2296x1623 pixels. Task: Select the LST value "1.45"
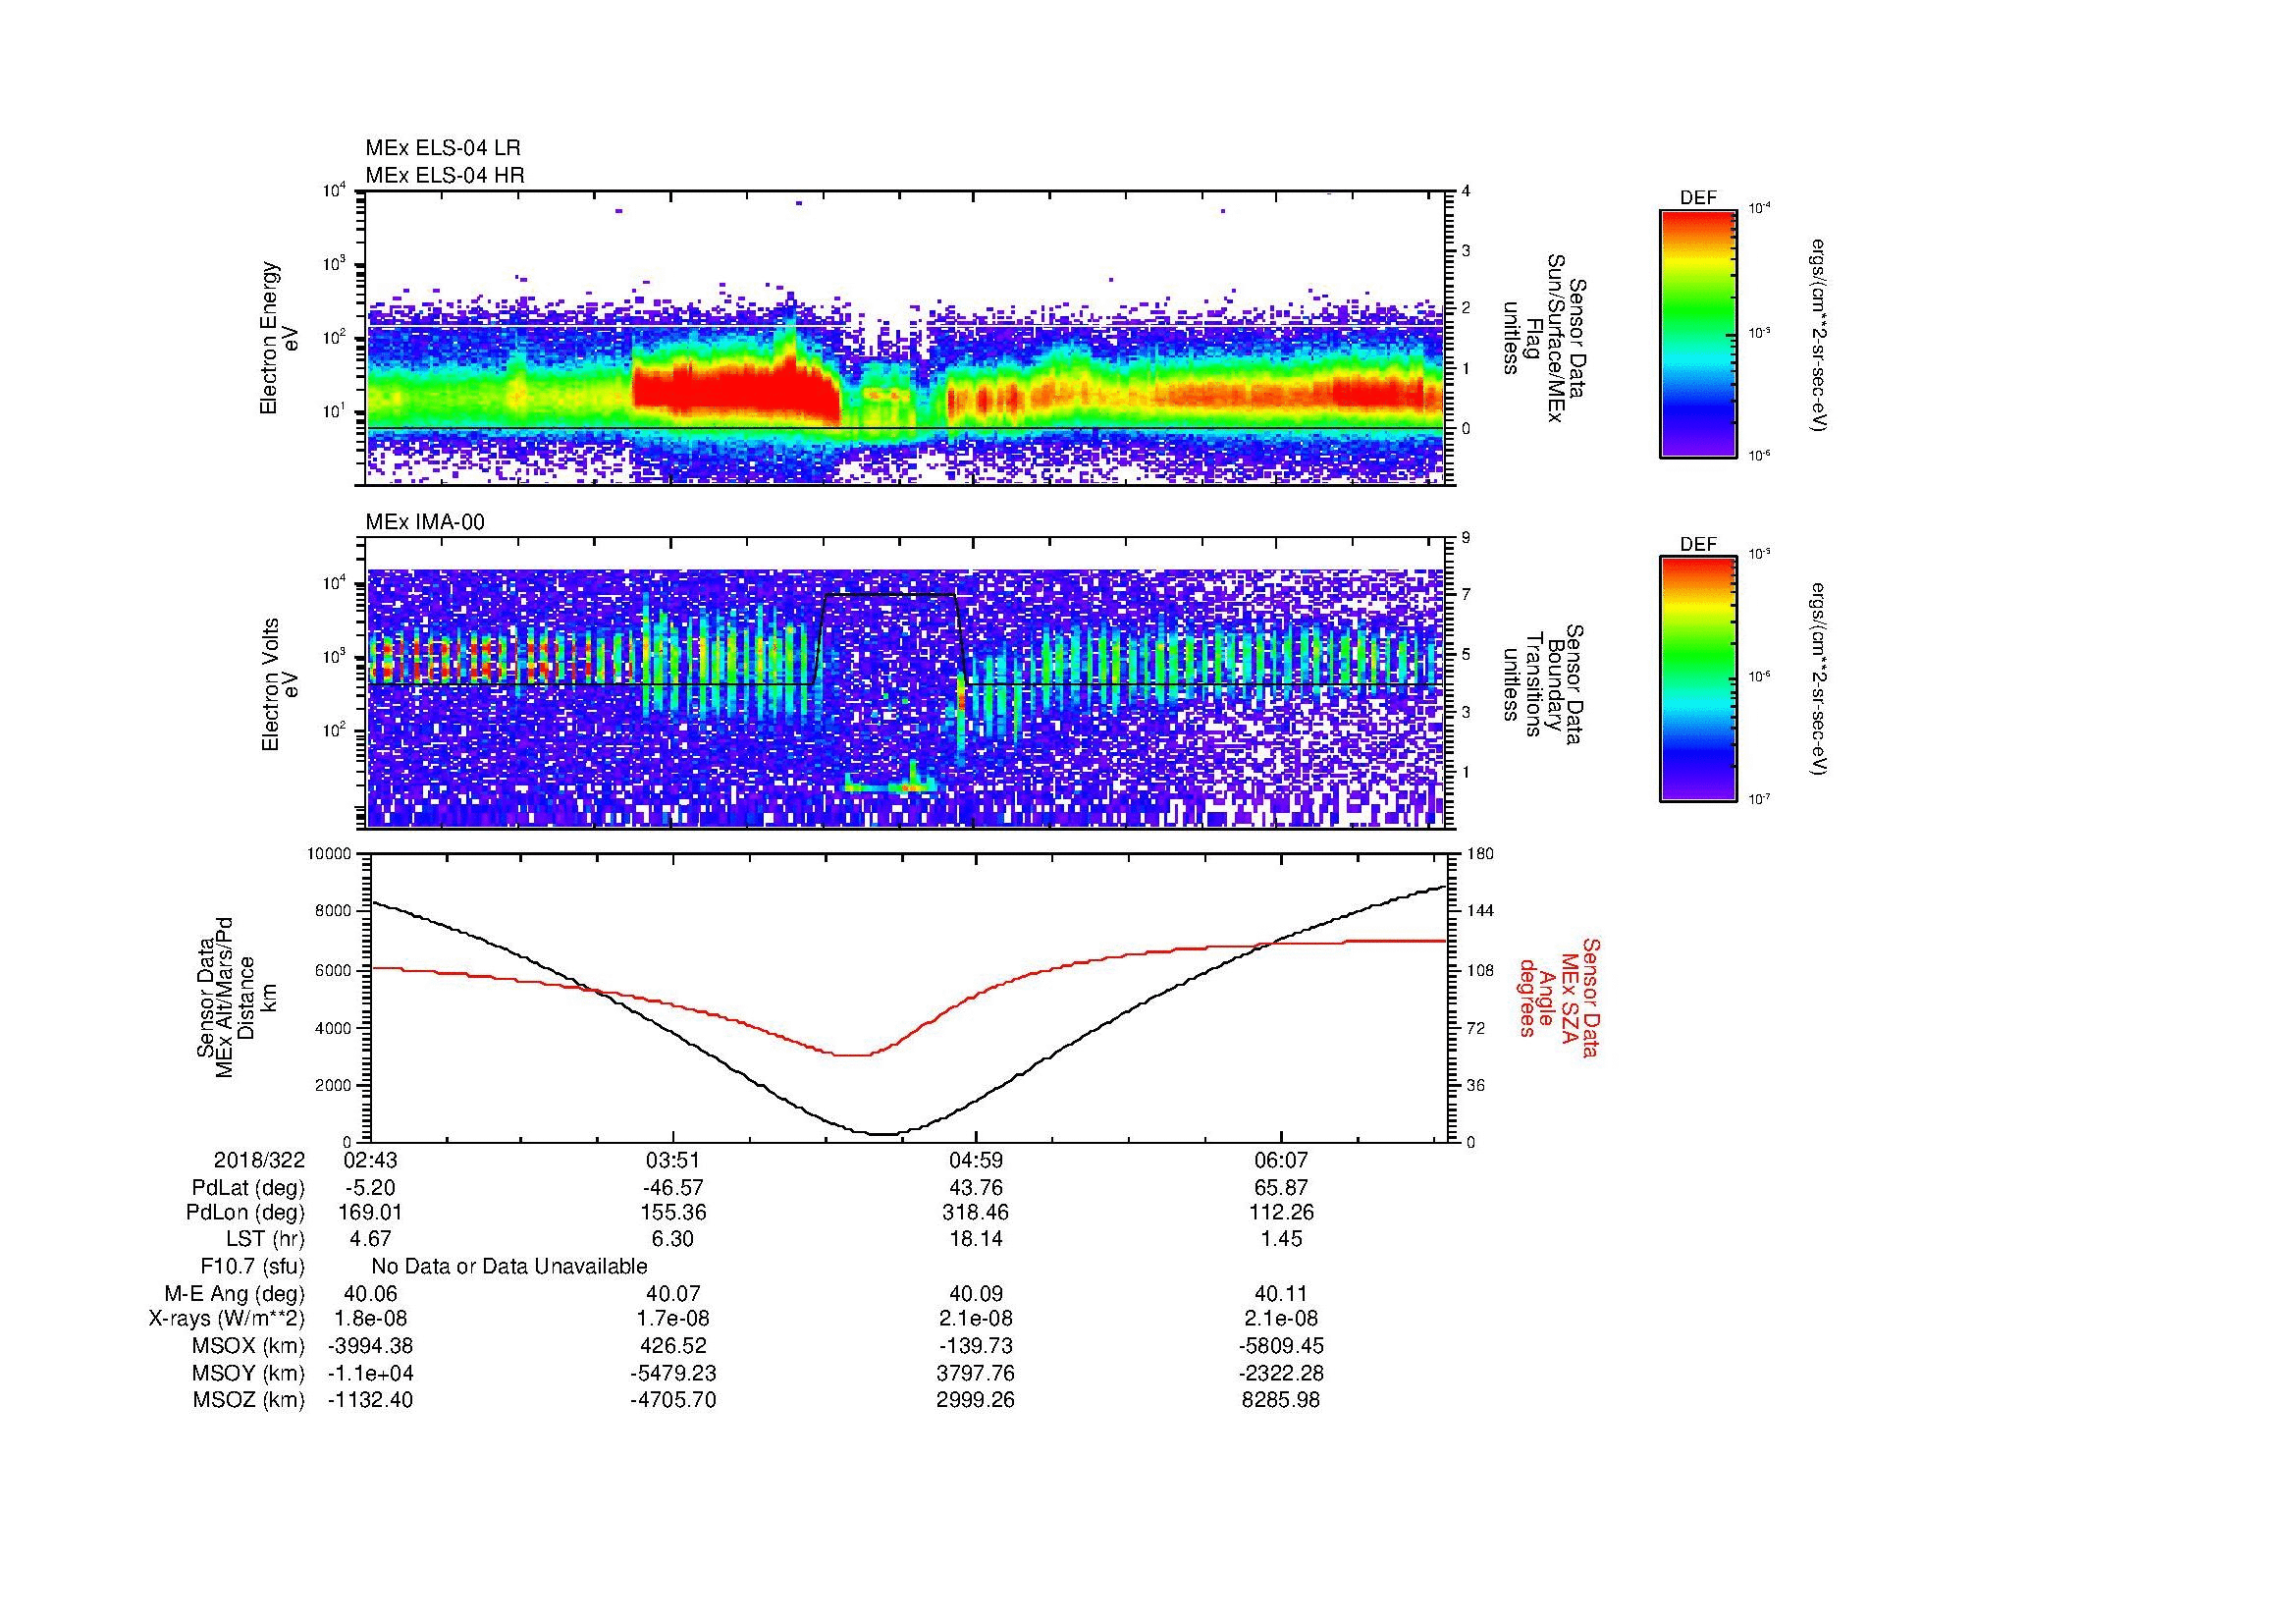click(1281, 1240)
